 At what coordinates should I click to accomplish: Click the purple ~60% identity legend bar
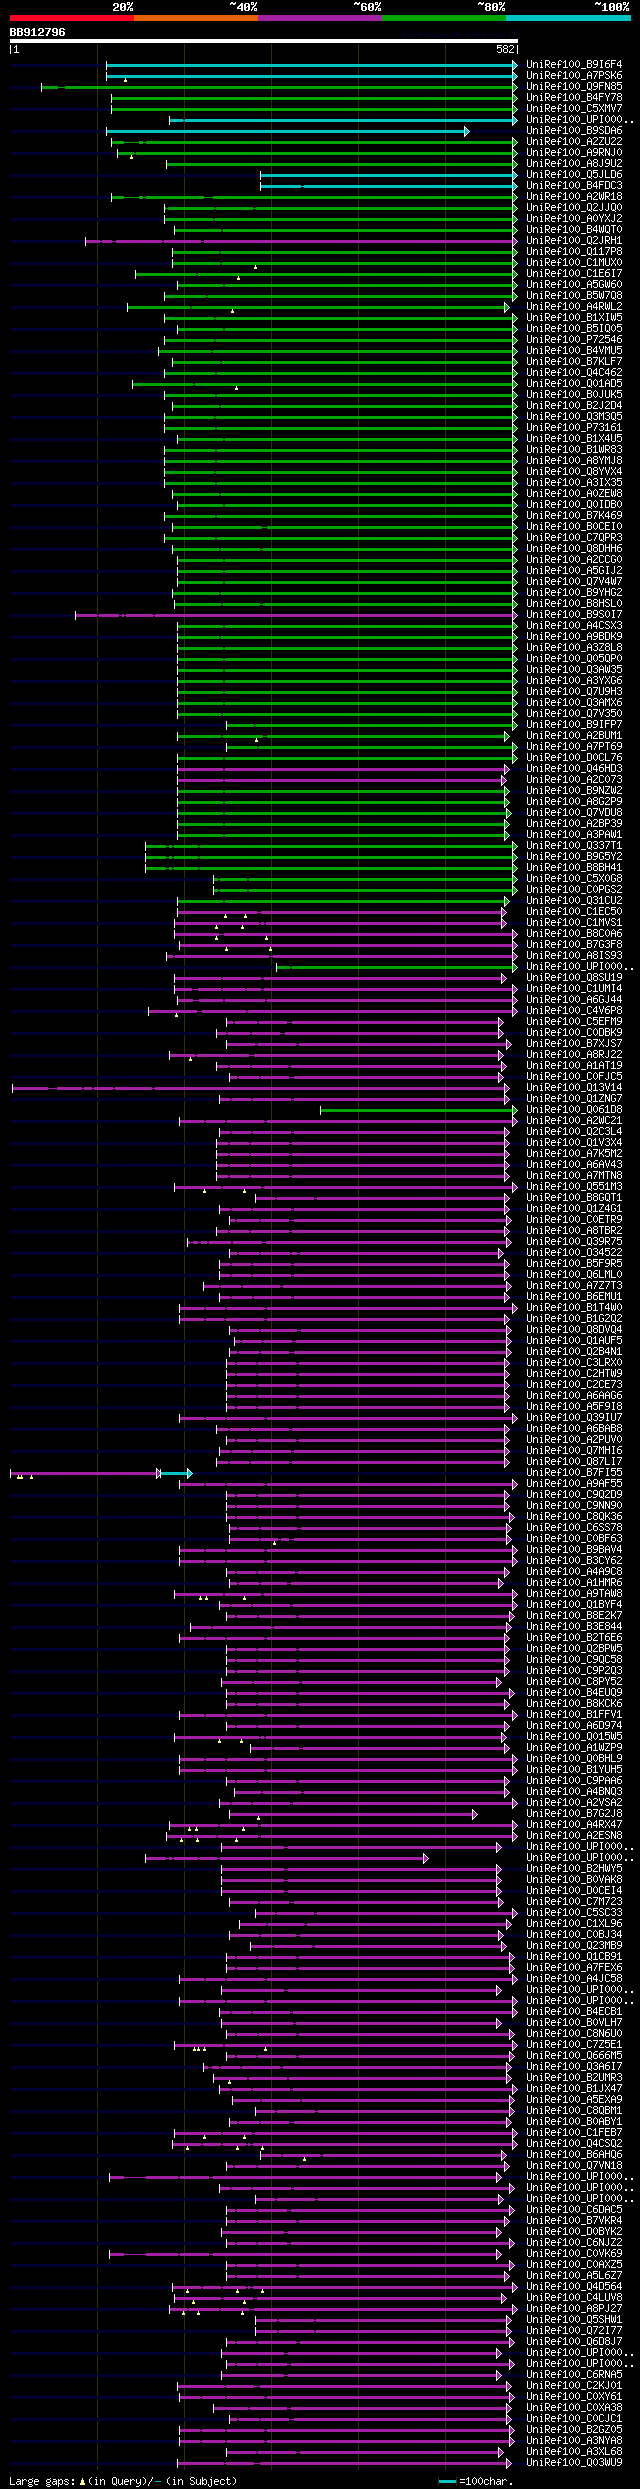pos(320,18)
